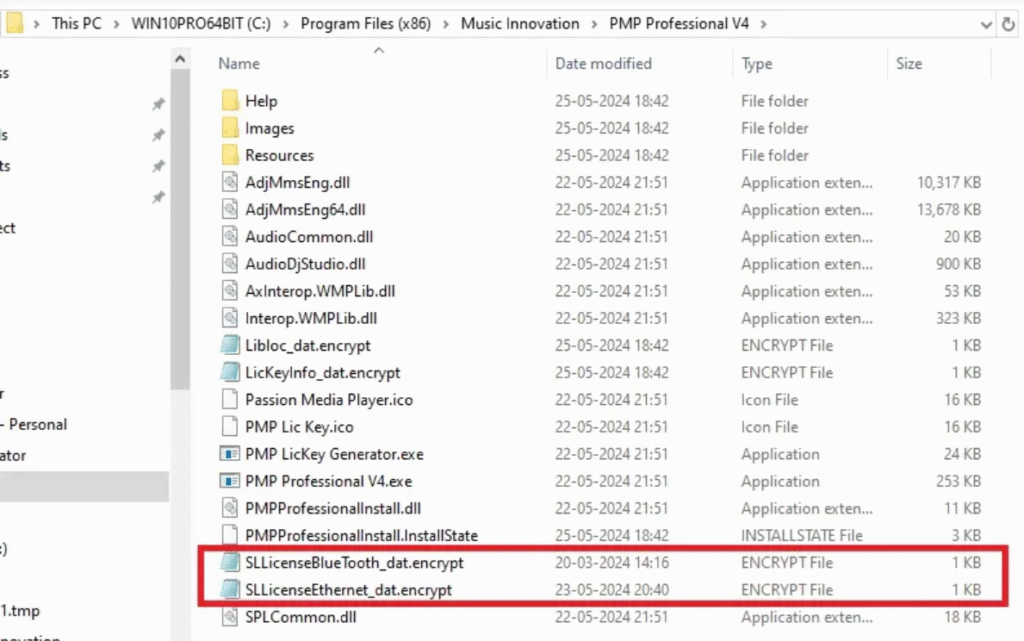The image size is (1024, 641).
Task: Click date 20-03-2024 14:16
Action: click(x=612, y=563)
